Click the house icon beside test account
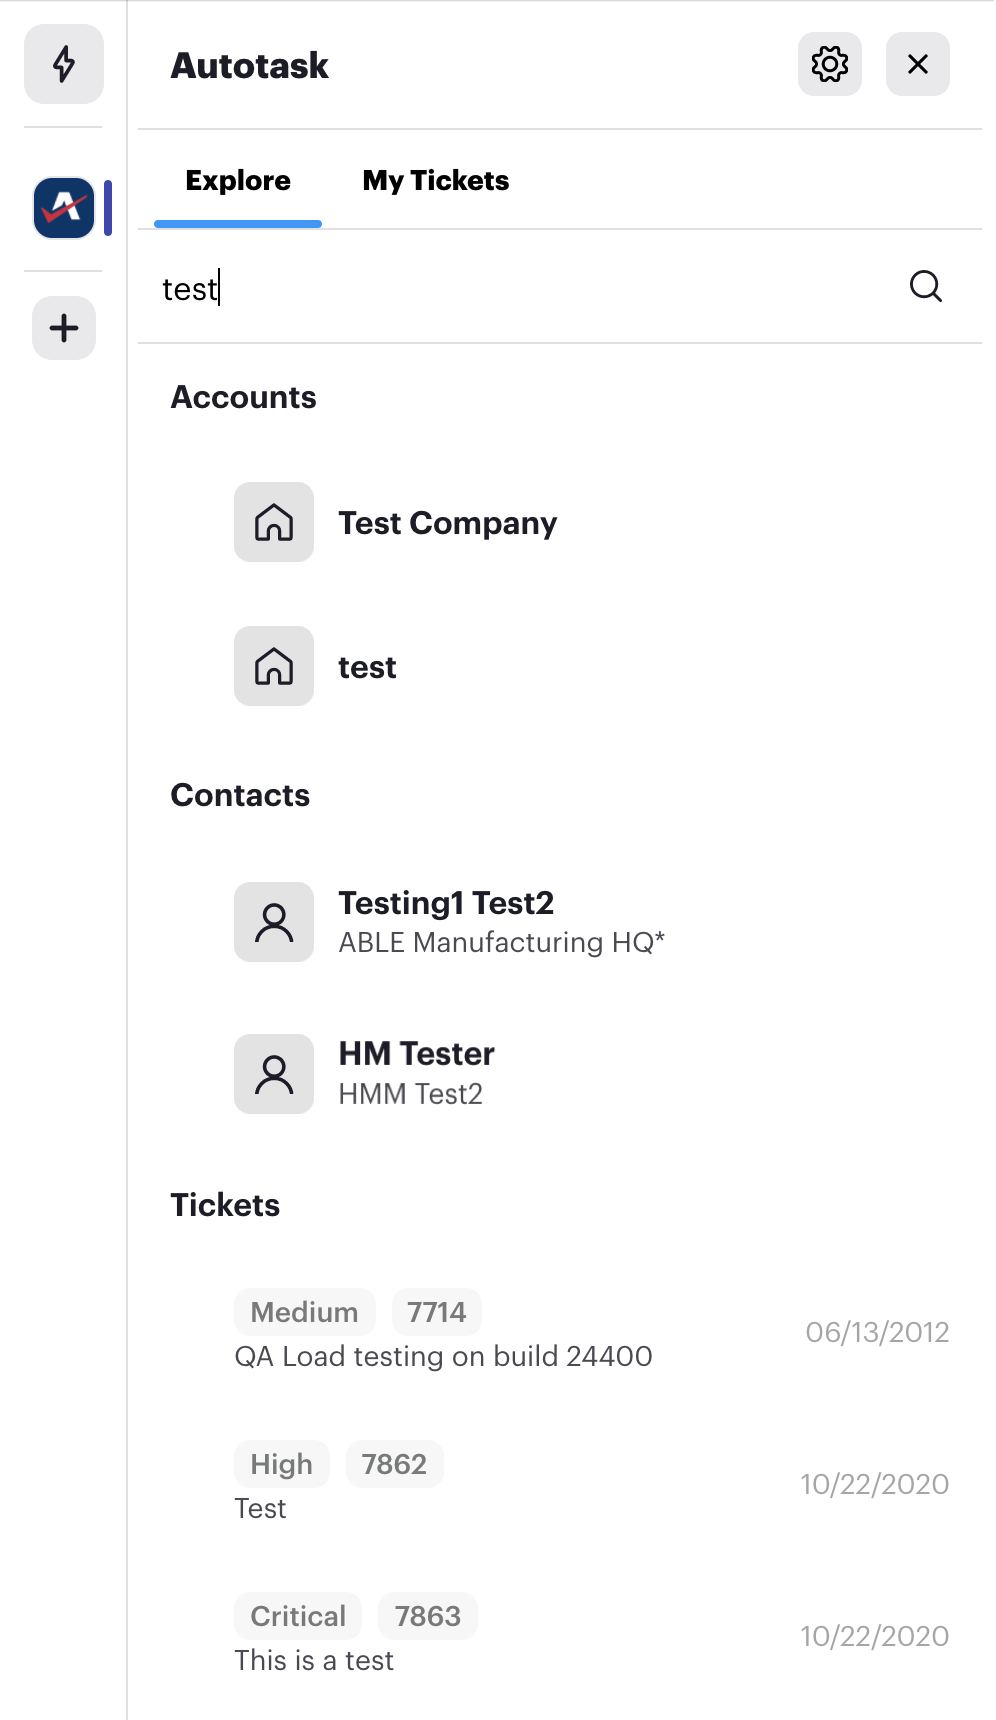Screen dimensions: 996x1720 274,666
